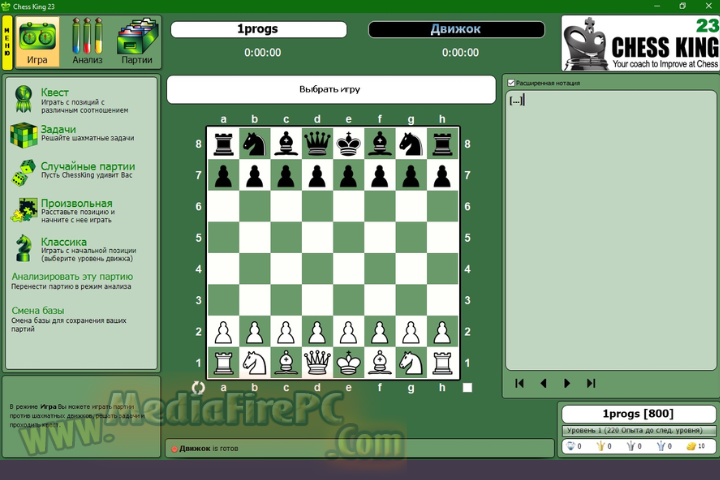This screenshot has height=480, width=720.
Task: Flip the board with the rotate icon
Action: click(198, 388)
